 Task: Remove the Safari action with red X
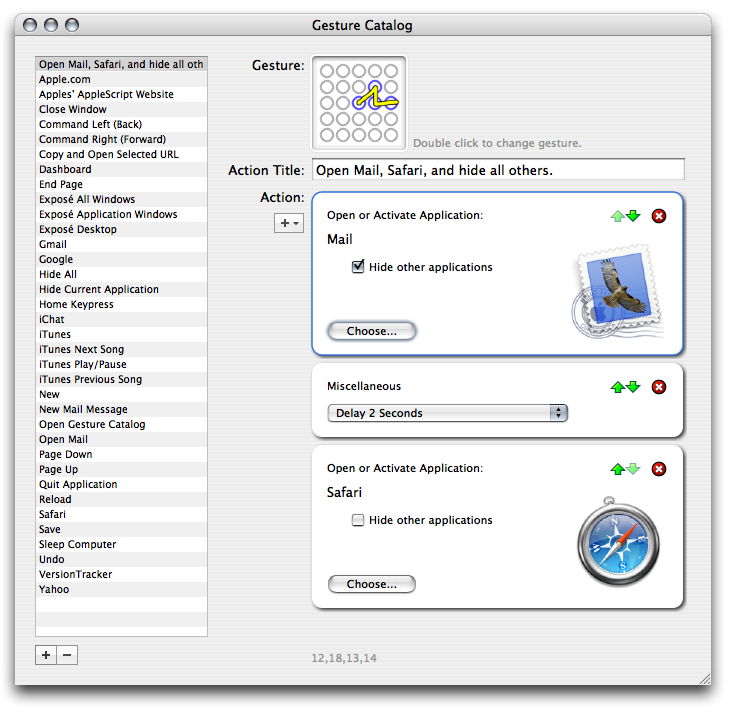pos(658,469)
